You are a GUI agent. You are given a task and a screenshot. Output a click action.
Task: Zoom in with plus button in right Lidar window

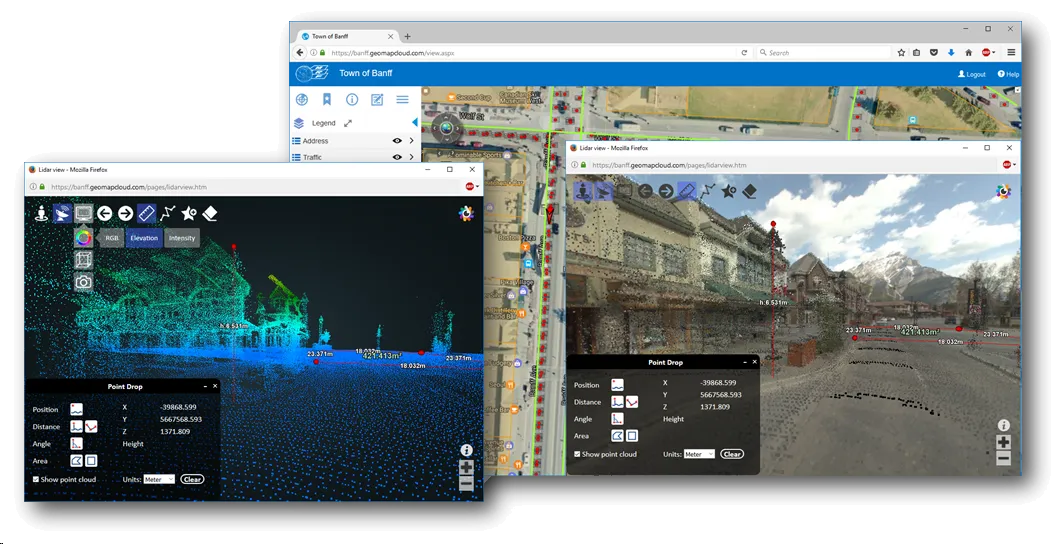coord(1003,442)
